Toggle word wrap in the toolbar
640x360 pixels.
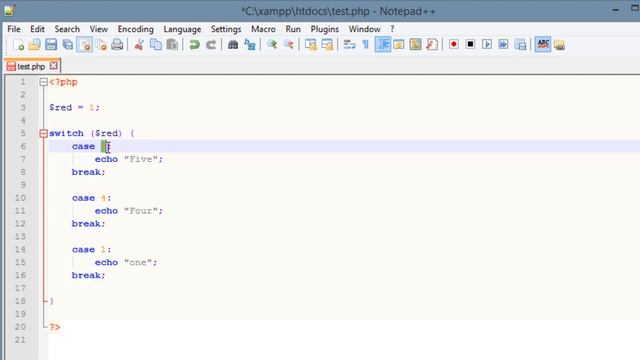(349, 44)
